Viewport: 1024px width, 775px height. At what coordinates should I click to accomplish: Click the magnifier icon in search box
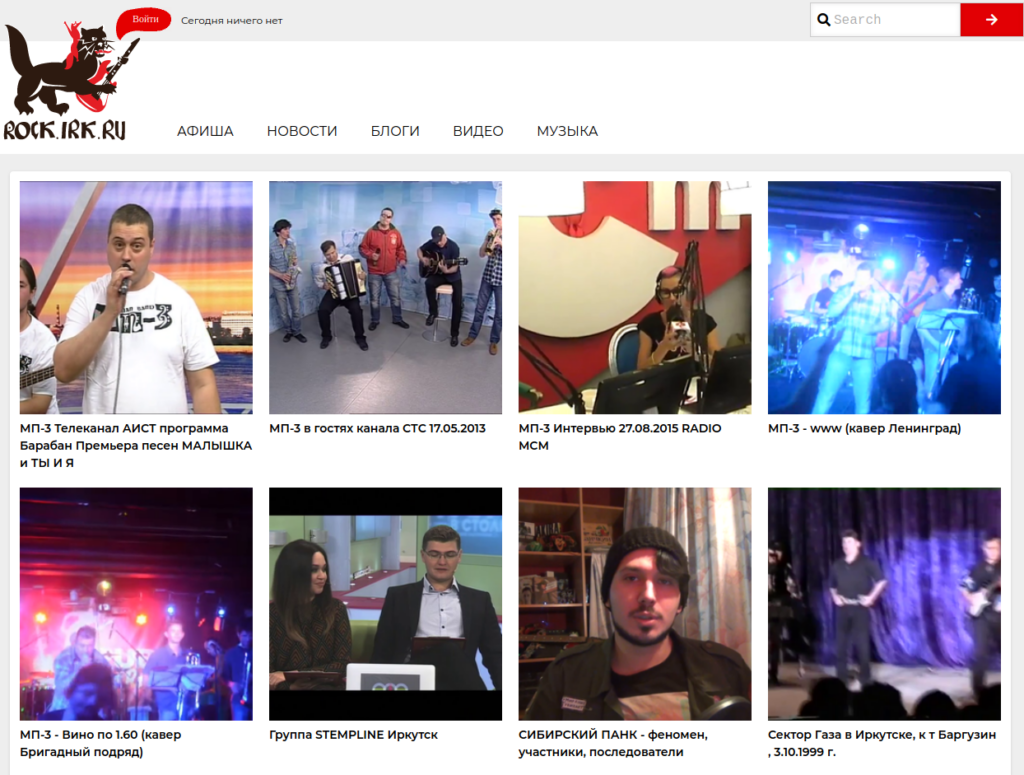coord(824,20)
